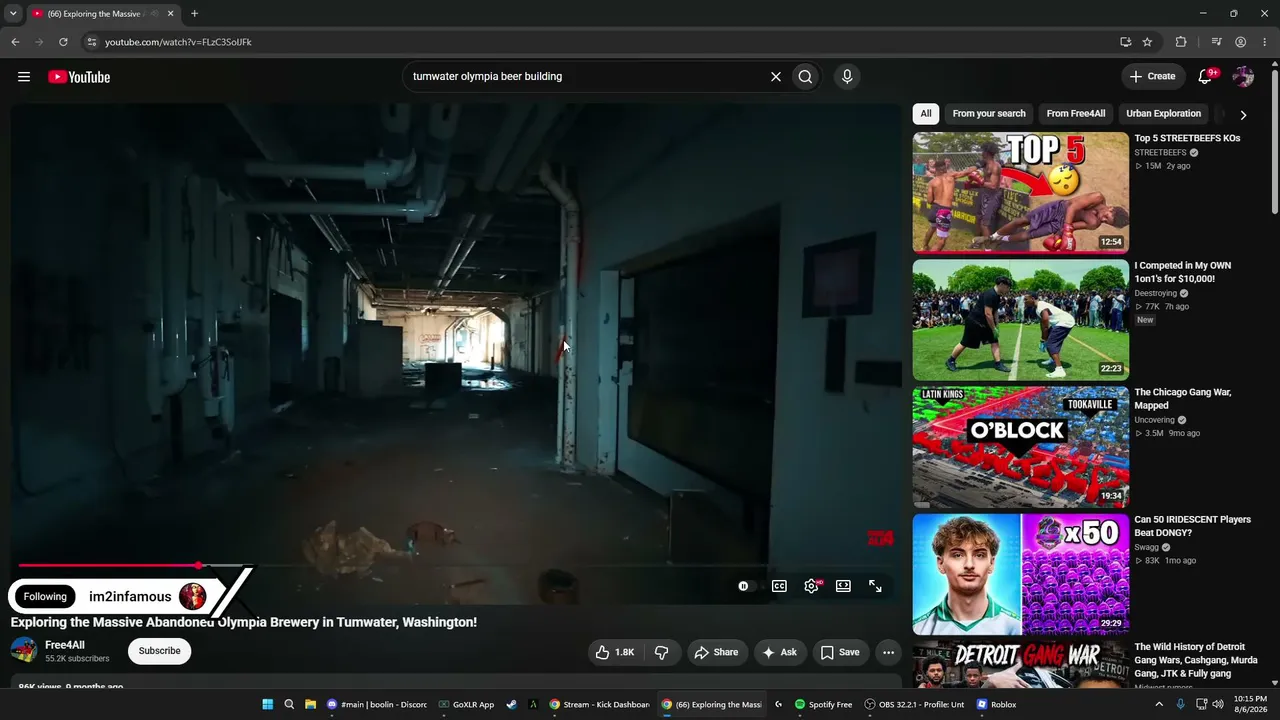Bookmark this tab with the star
The width and height of the screenshot is (1280, 720).
tap(1147, 42)
